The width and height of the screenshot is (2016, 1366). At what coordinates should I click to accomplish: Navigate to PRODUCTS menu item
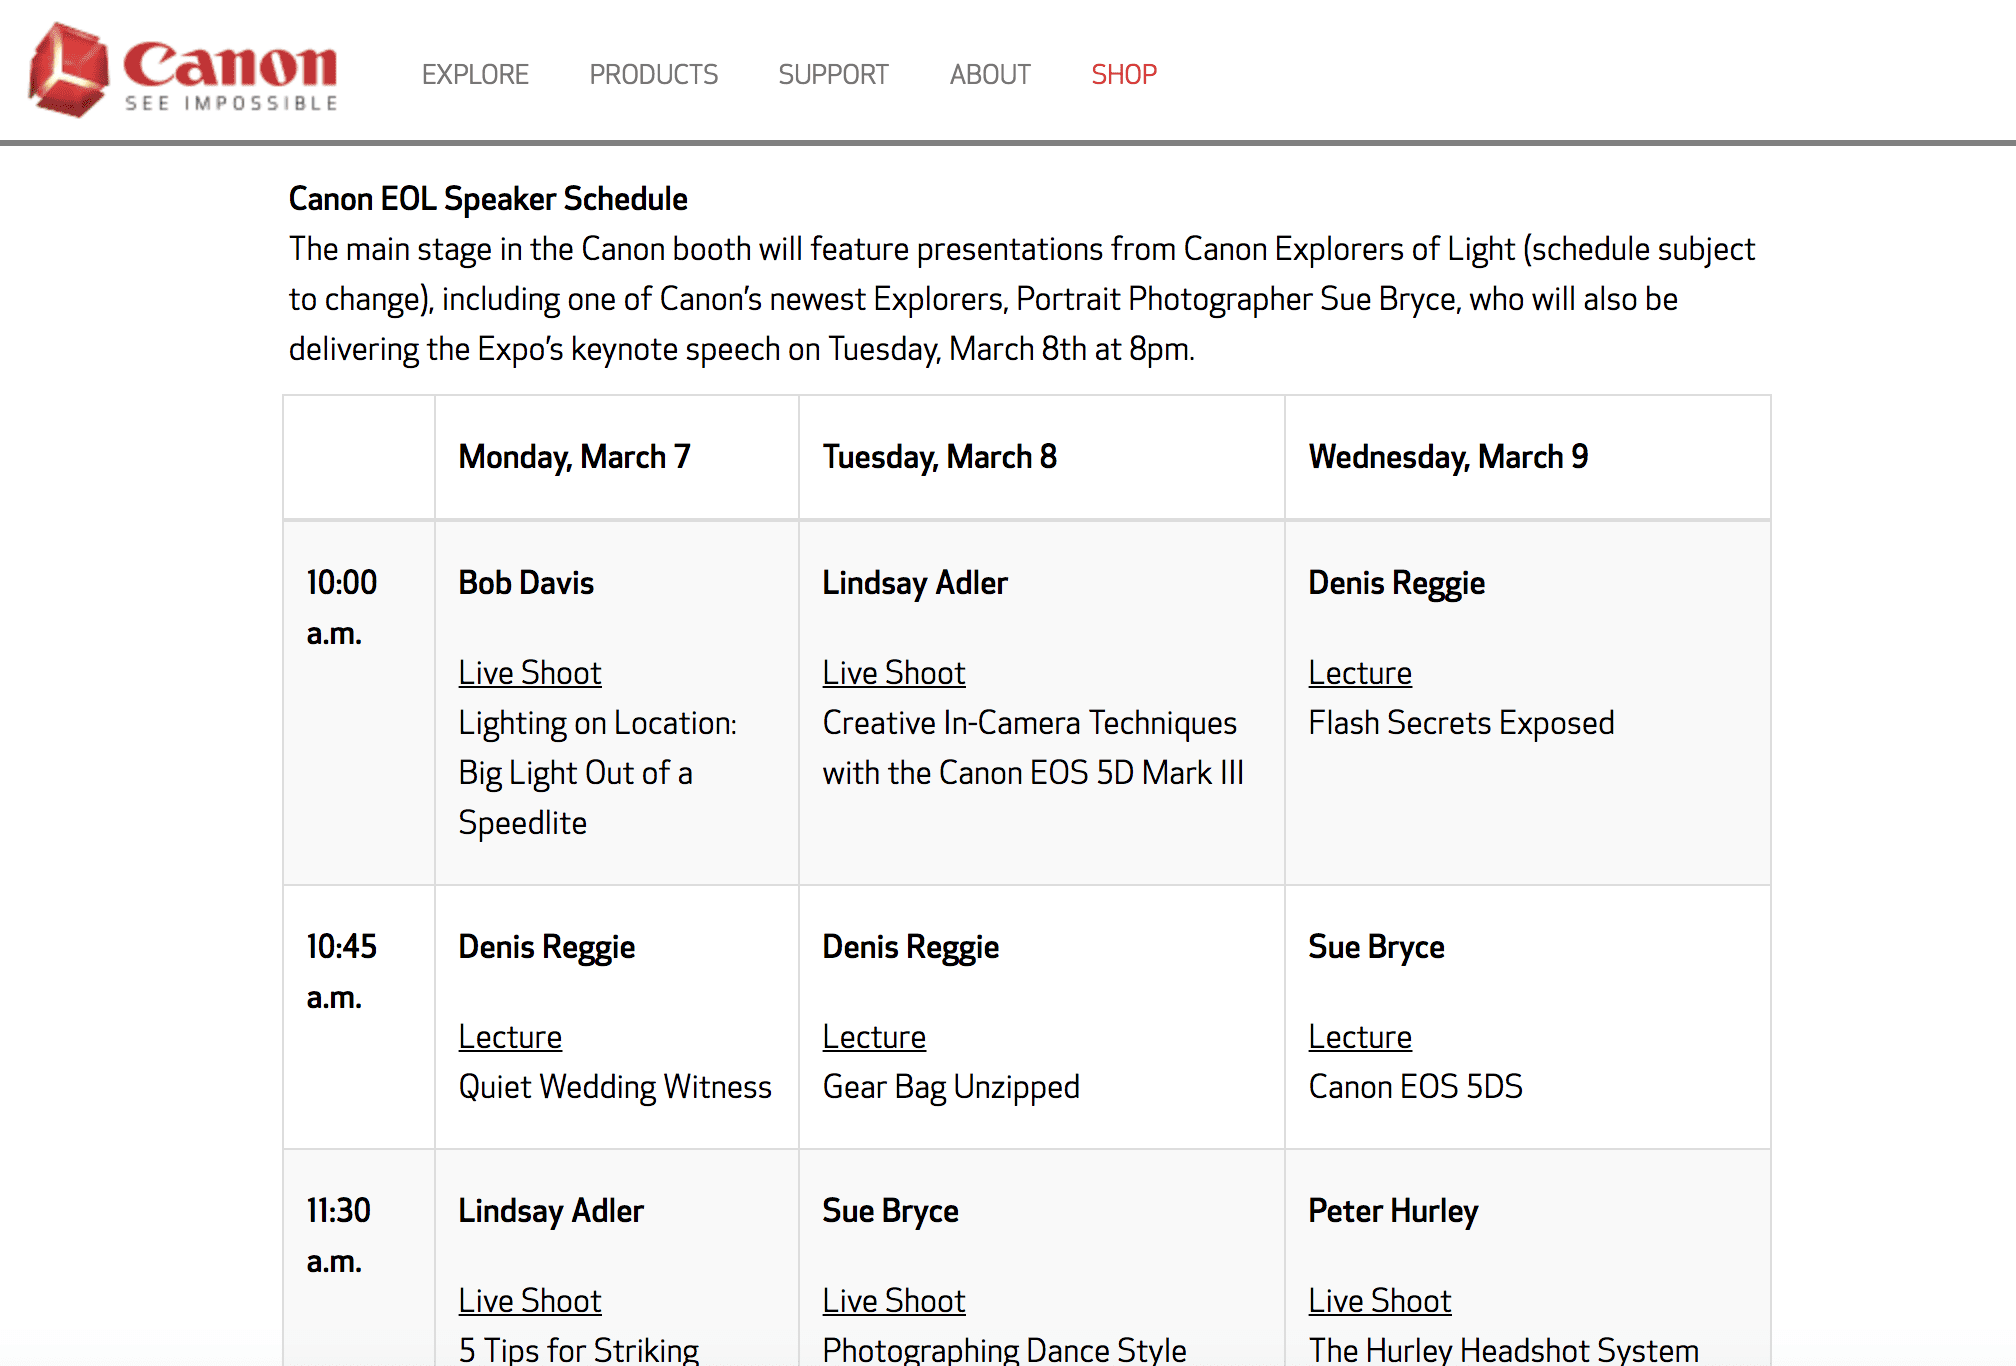654,73
